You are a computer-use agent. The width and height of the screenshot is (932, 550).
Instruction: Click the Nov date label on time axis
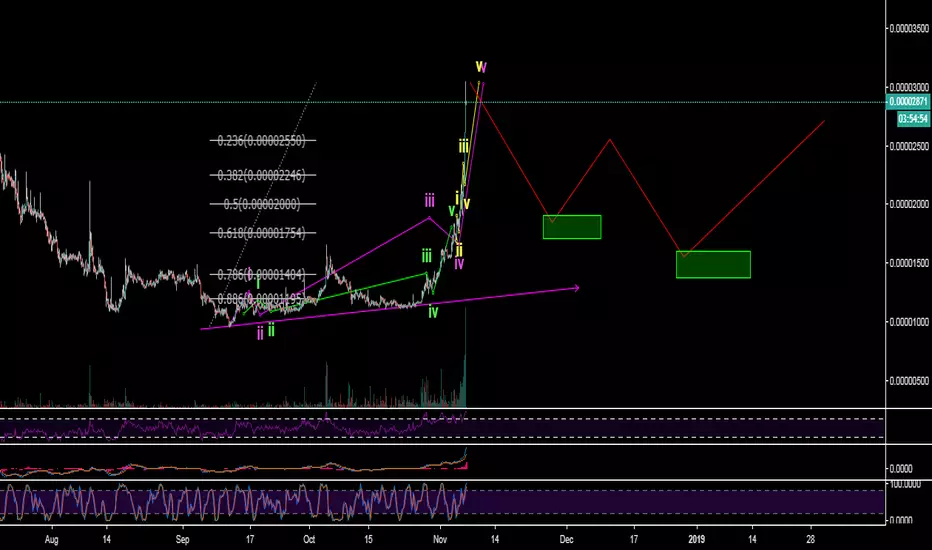tap(440, 540)
